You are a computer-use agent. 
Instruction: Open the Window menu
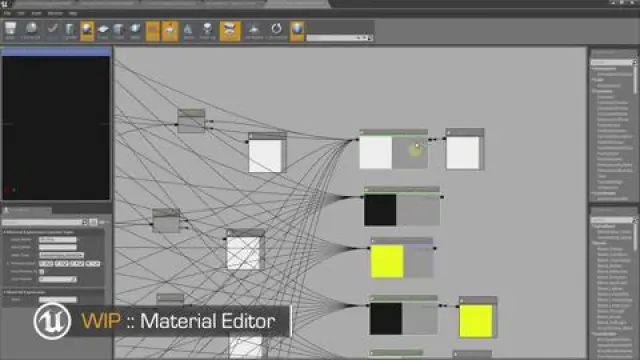(55, 13)
